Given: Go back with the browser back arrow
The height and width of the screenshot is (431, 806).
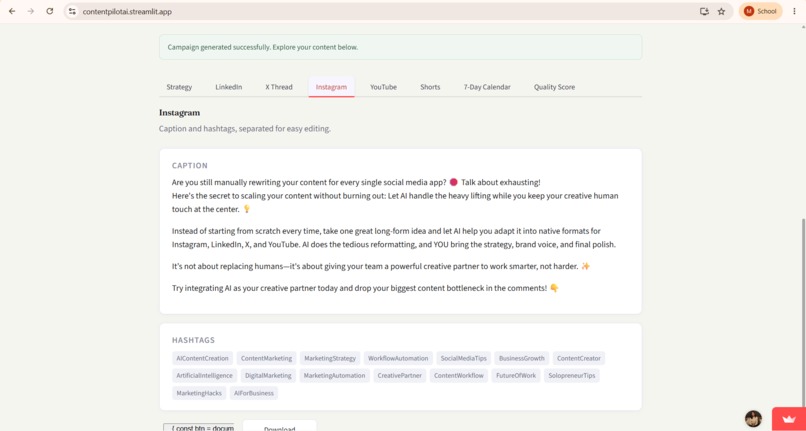Looking at the screenshot, I should (x=12, y=11).
